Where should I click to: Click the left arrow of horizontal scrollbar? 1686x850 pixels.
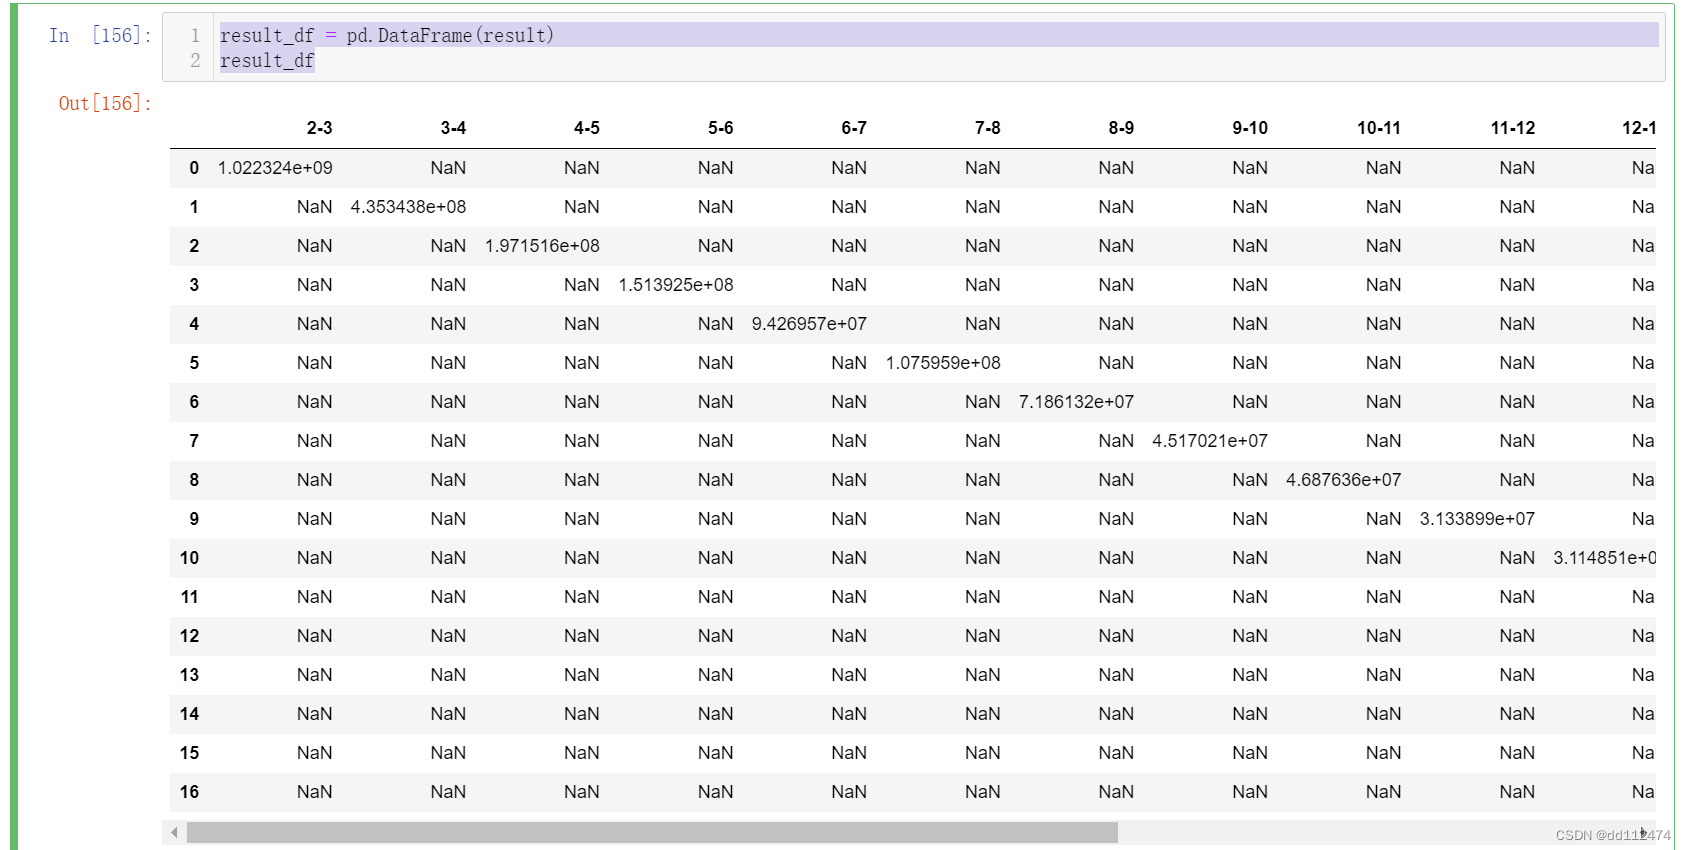175,833
